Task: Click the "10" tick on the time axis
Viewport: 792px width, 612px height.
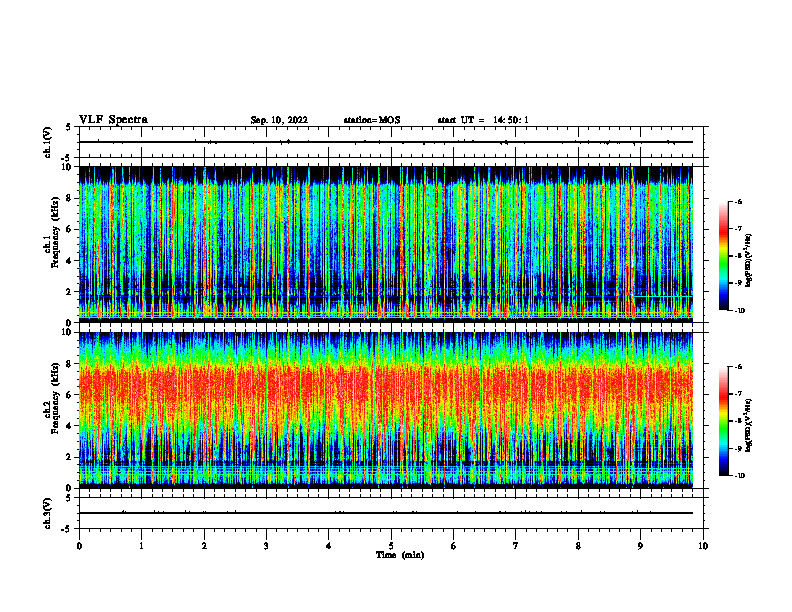Action: [703, 546]
